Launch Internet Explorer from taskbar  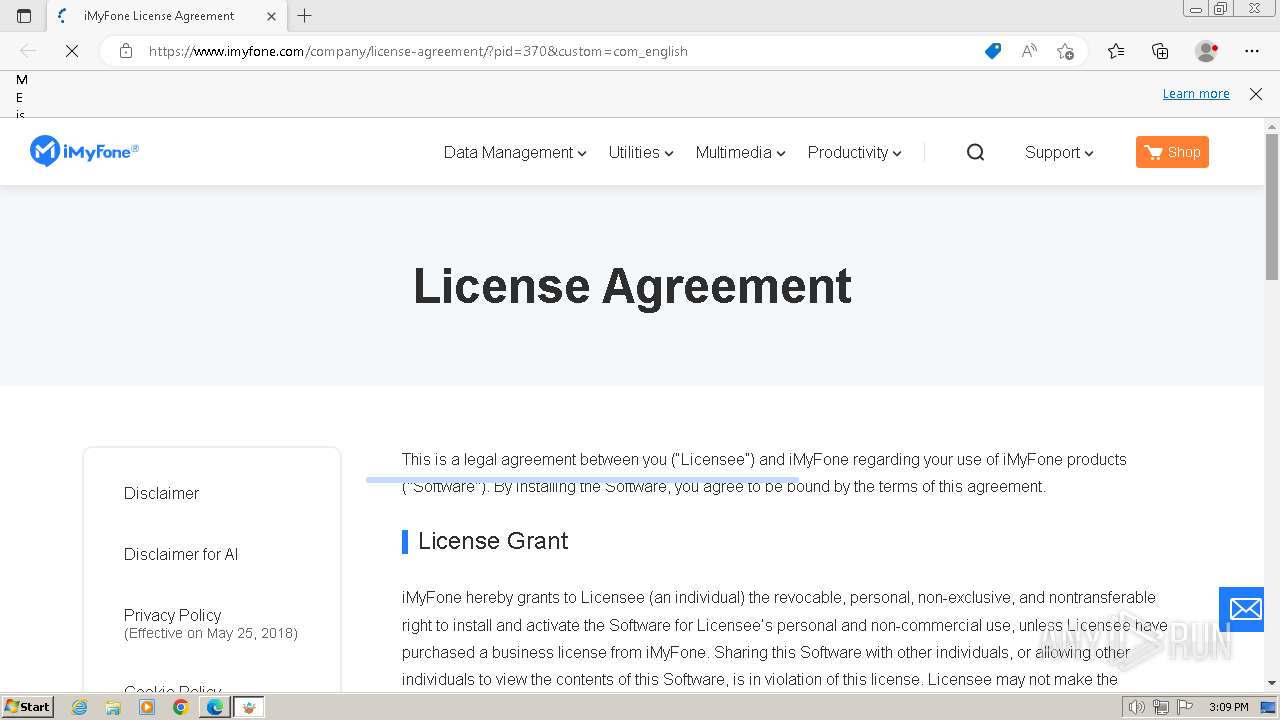(80, 707)
